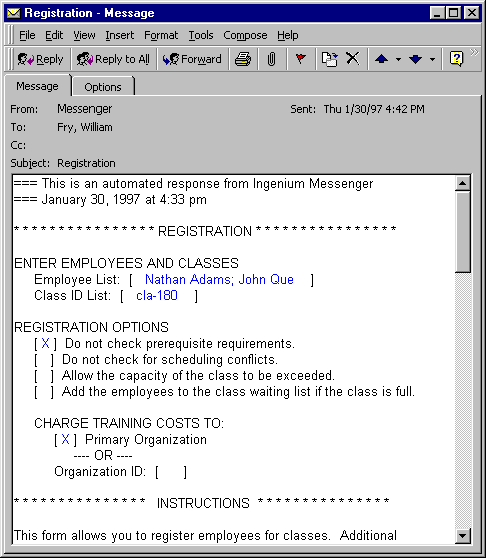Maximize the Registration message window
486x558 pixels.
point(454,13)
